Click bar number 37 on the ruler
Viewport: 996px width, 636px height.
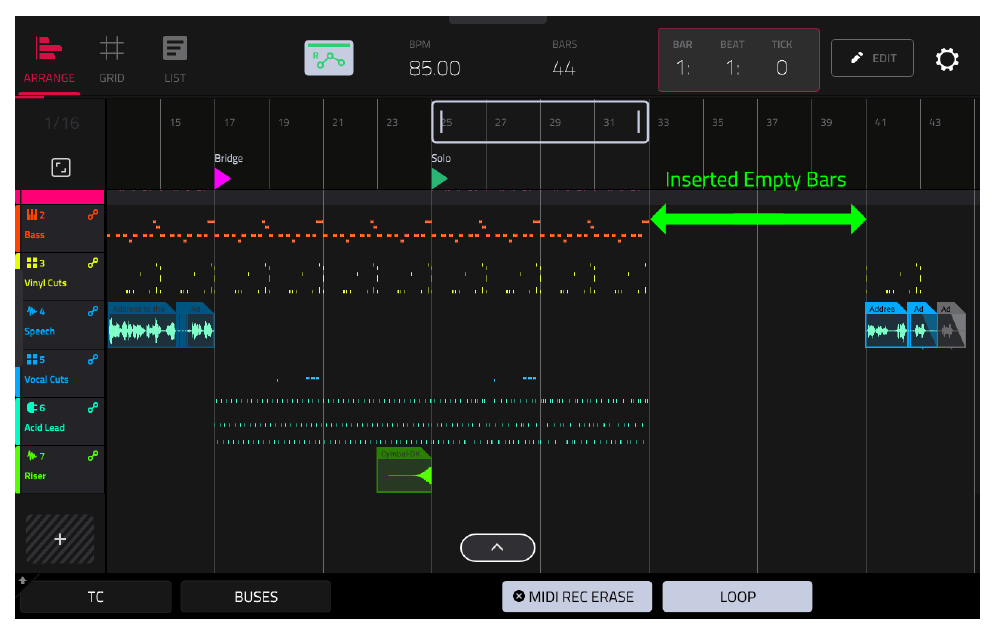(x=772, y=123)
